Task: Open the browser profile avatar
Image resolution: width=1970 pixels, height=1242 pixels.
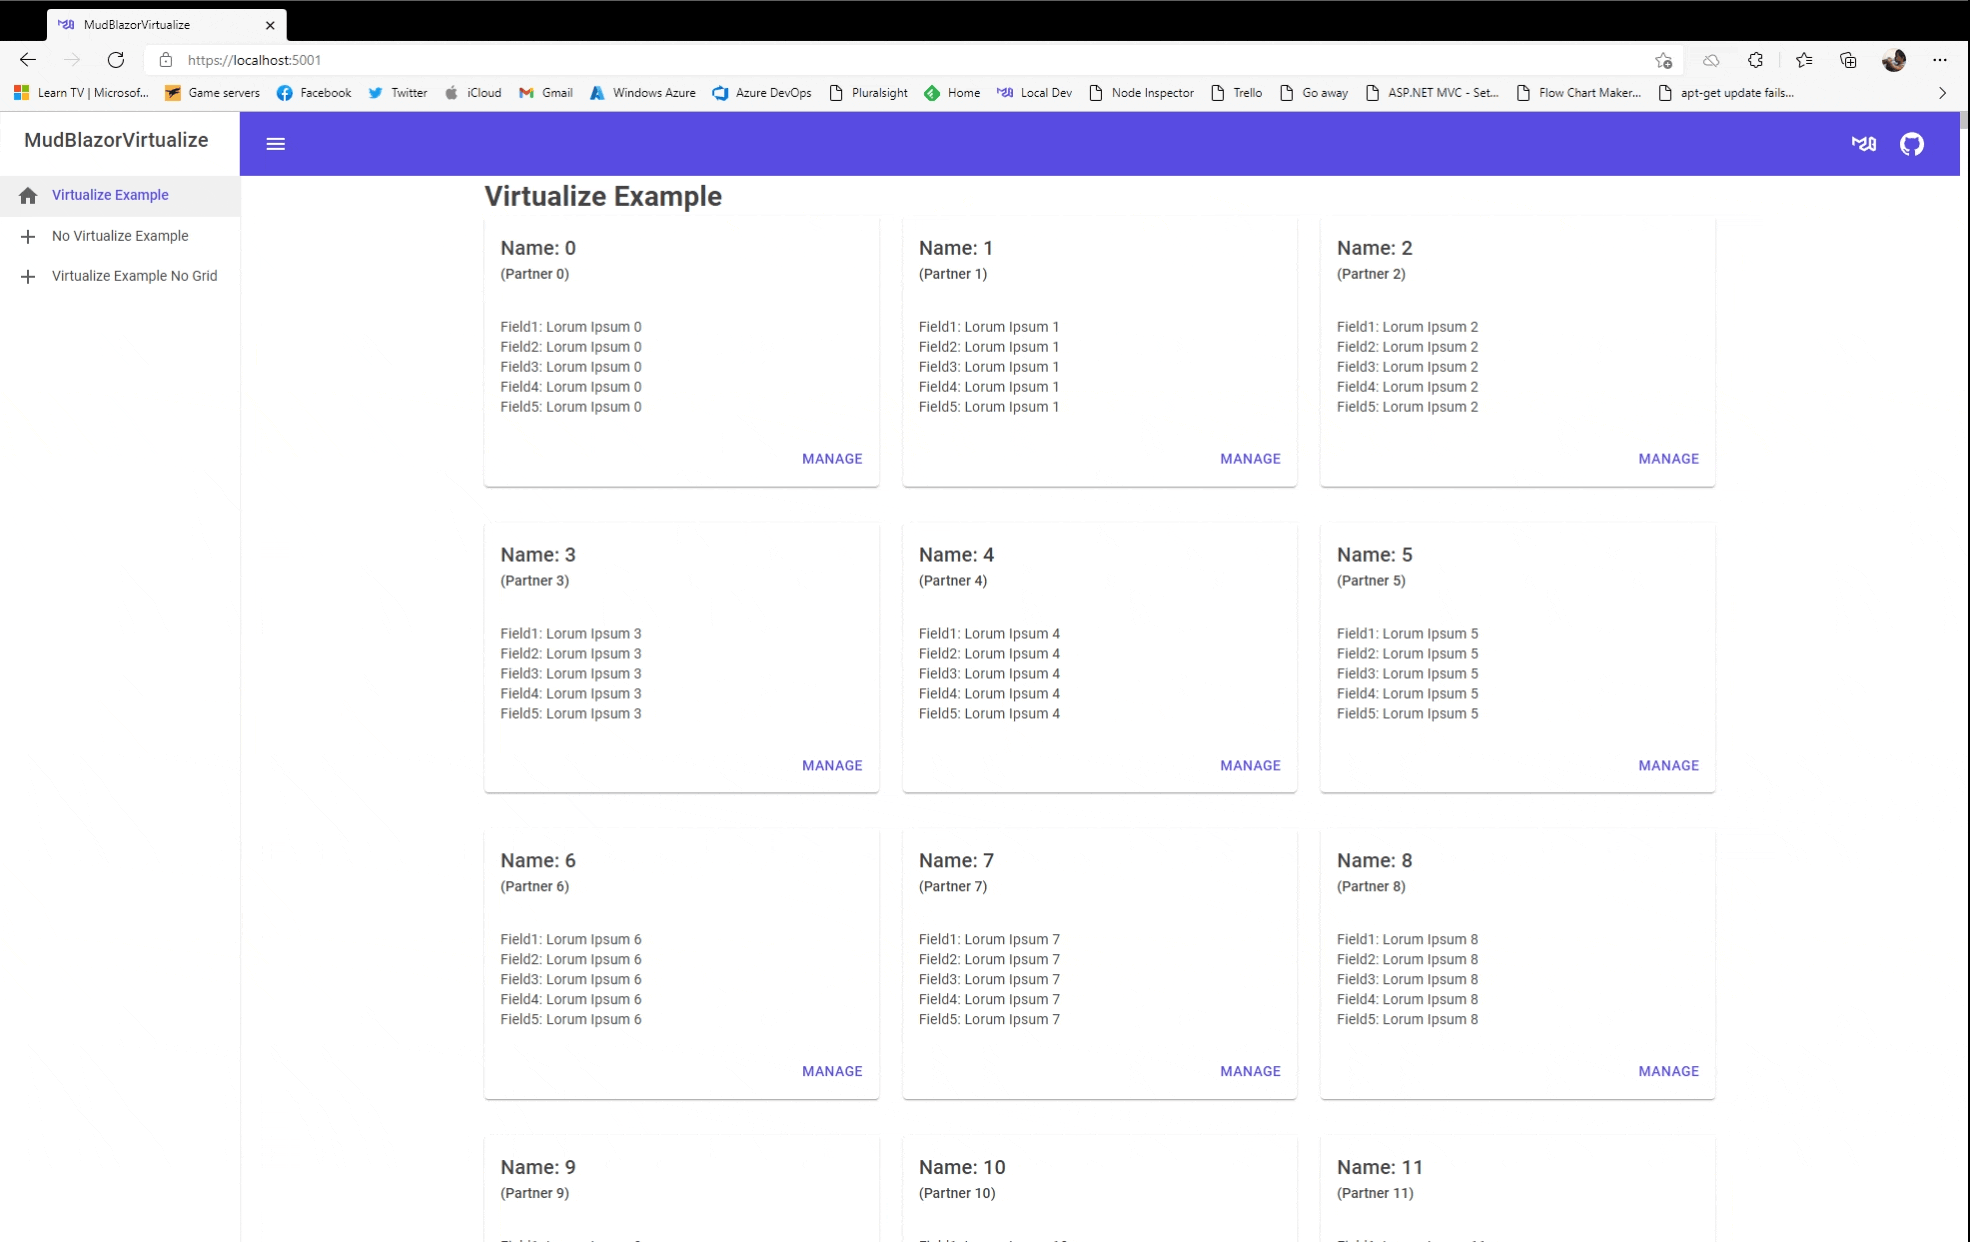Action: (1893, 60)
